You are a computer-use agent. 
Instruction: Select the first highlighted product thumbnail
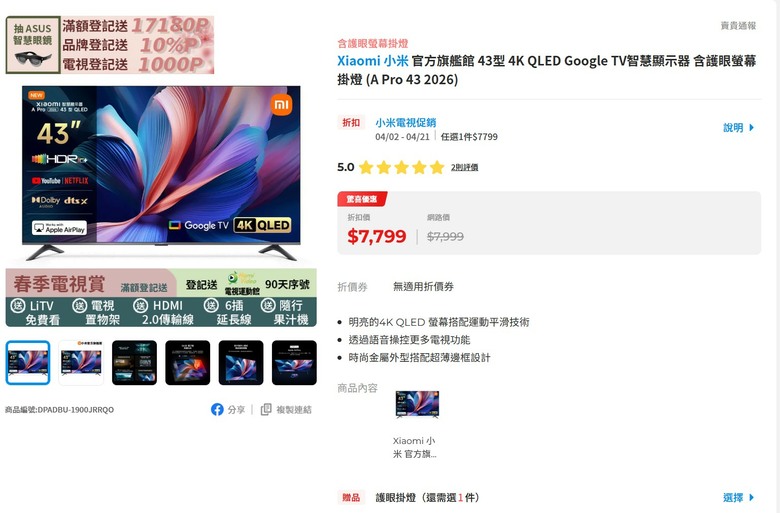[28, 362]
